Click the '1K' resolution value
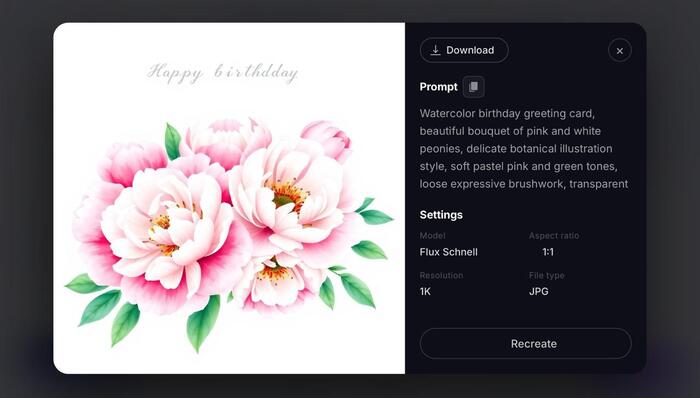This screenshot has width=700, height=398. tap(425, 291)
